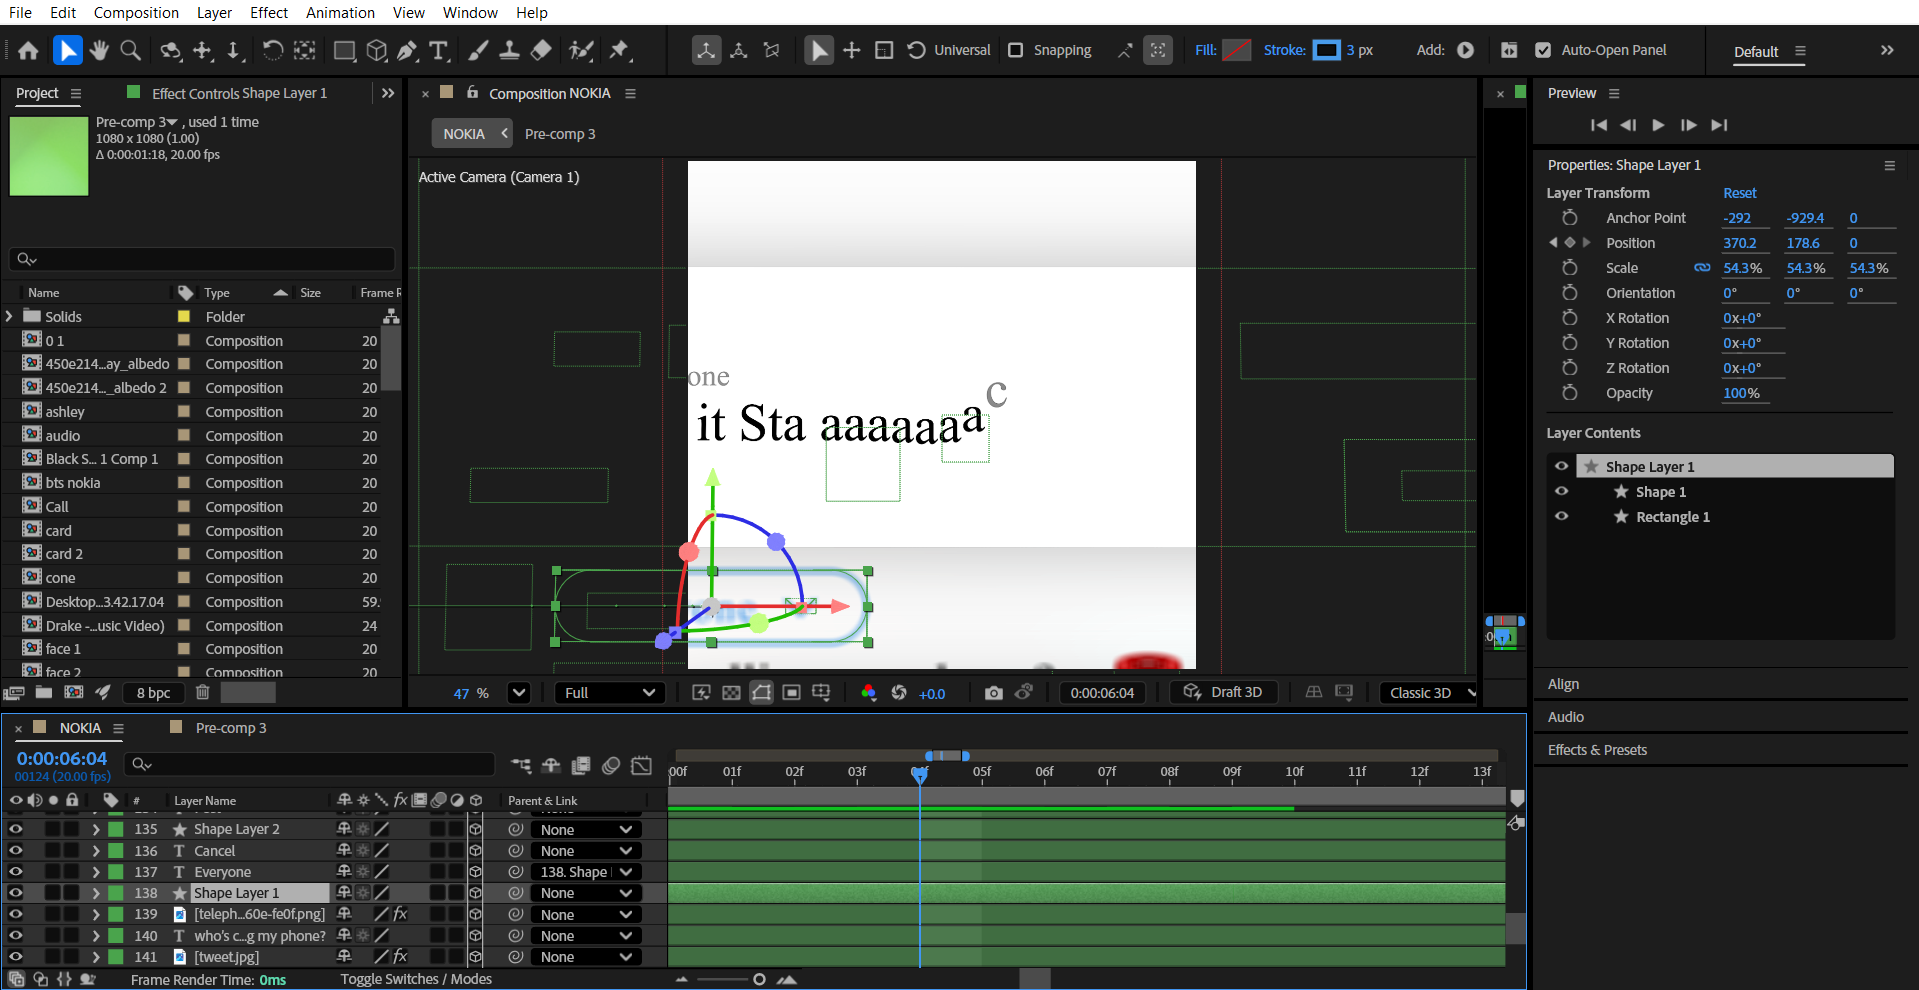Select the Hand tool
1919x990 pixels.
(x=98, y=50)
